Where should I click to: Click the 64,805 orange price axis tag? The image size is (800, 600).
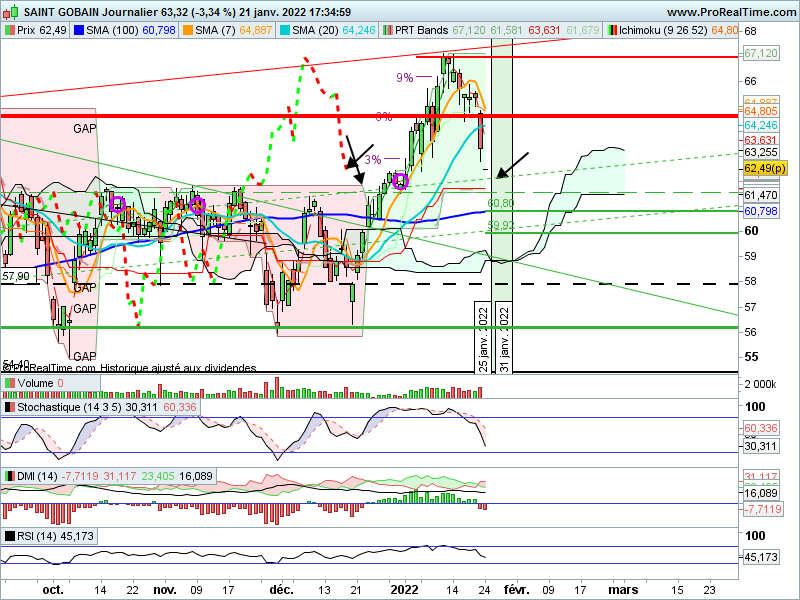click(761, 111)
